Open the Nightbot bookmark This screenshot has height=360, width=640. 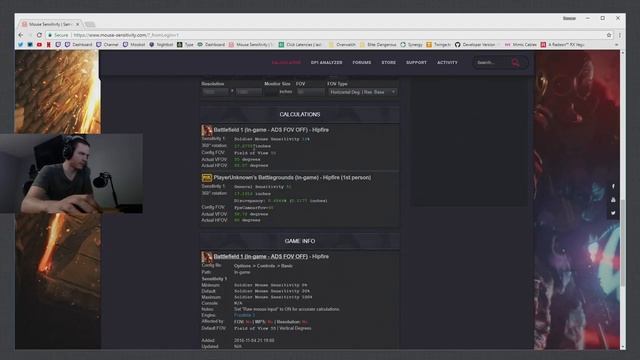[x=161, y=44]
